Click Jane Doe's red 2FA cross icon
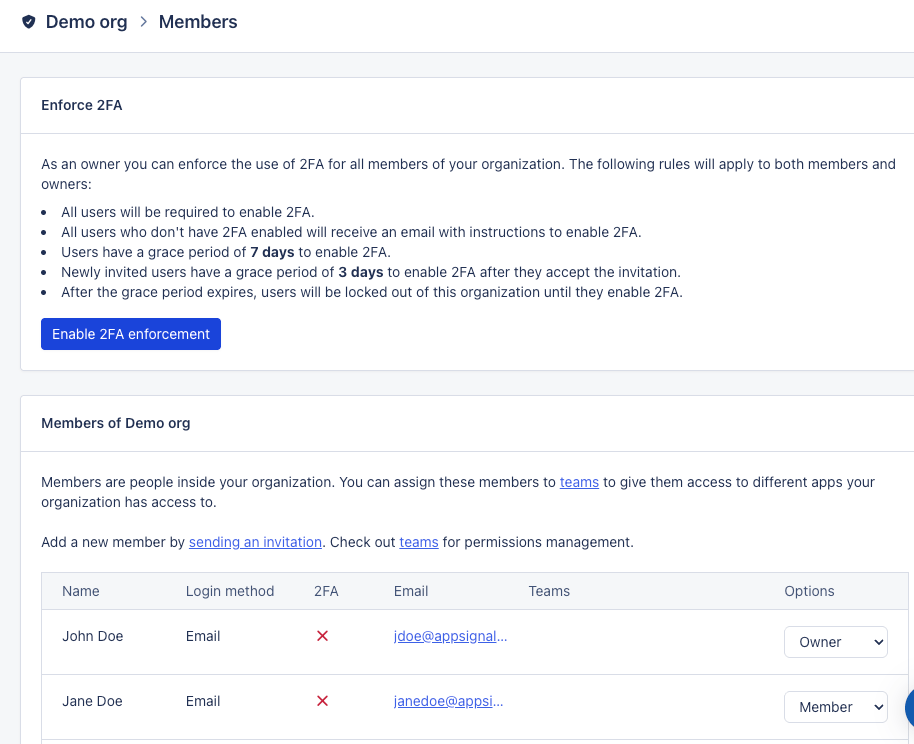Viewport: 914px width, 744px height. pos(322,701)
